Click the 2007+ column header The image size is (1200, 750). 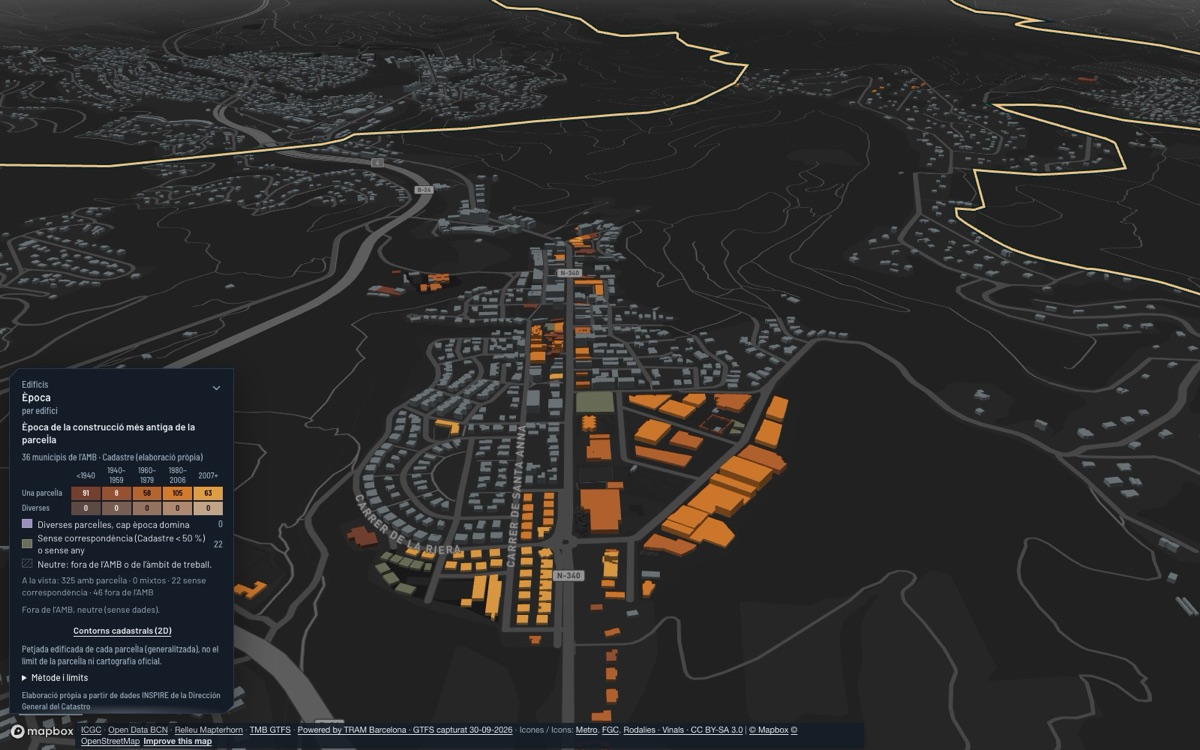pyautogui.click(x=208, y=476)
